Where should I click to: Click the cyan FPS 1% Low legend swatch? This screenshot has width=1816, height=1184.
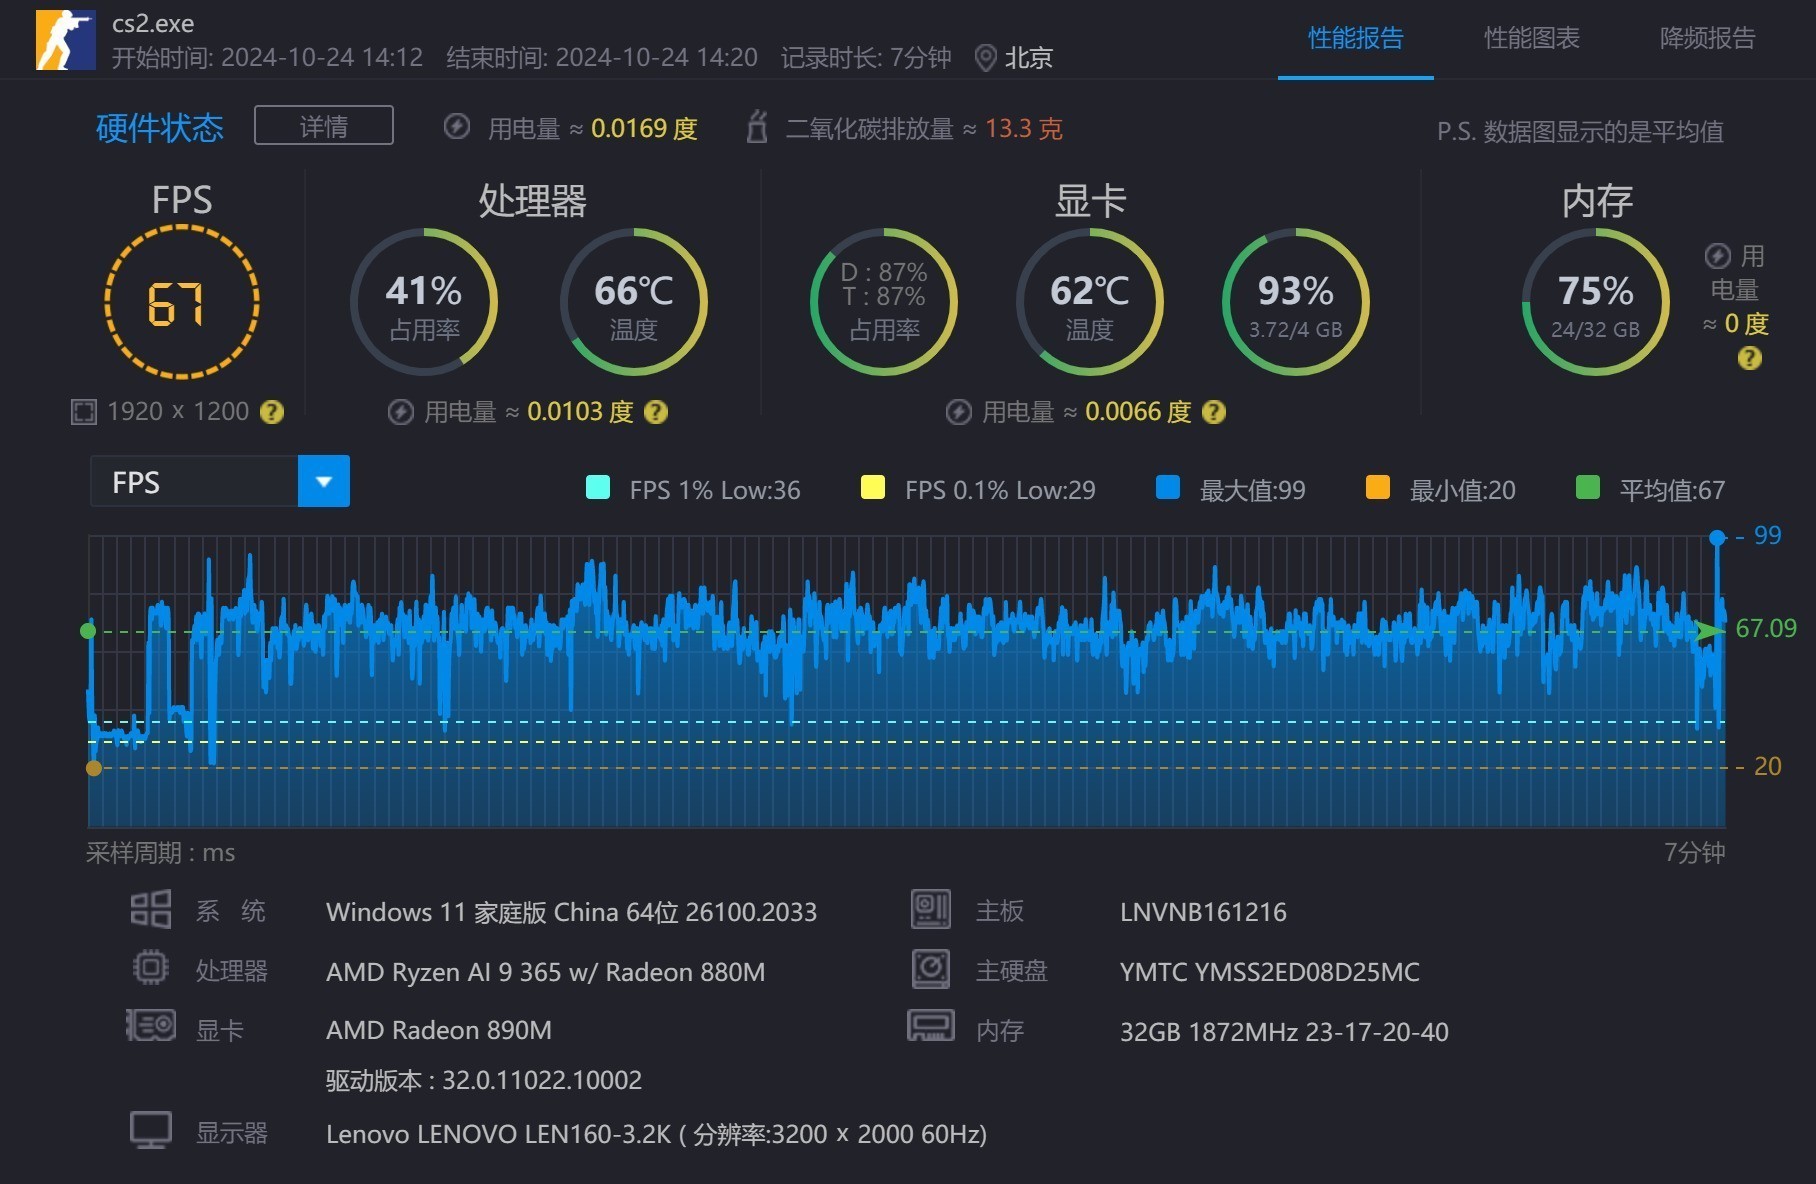(x=598, y=487)
